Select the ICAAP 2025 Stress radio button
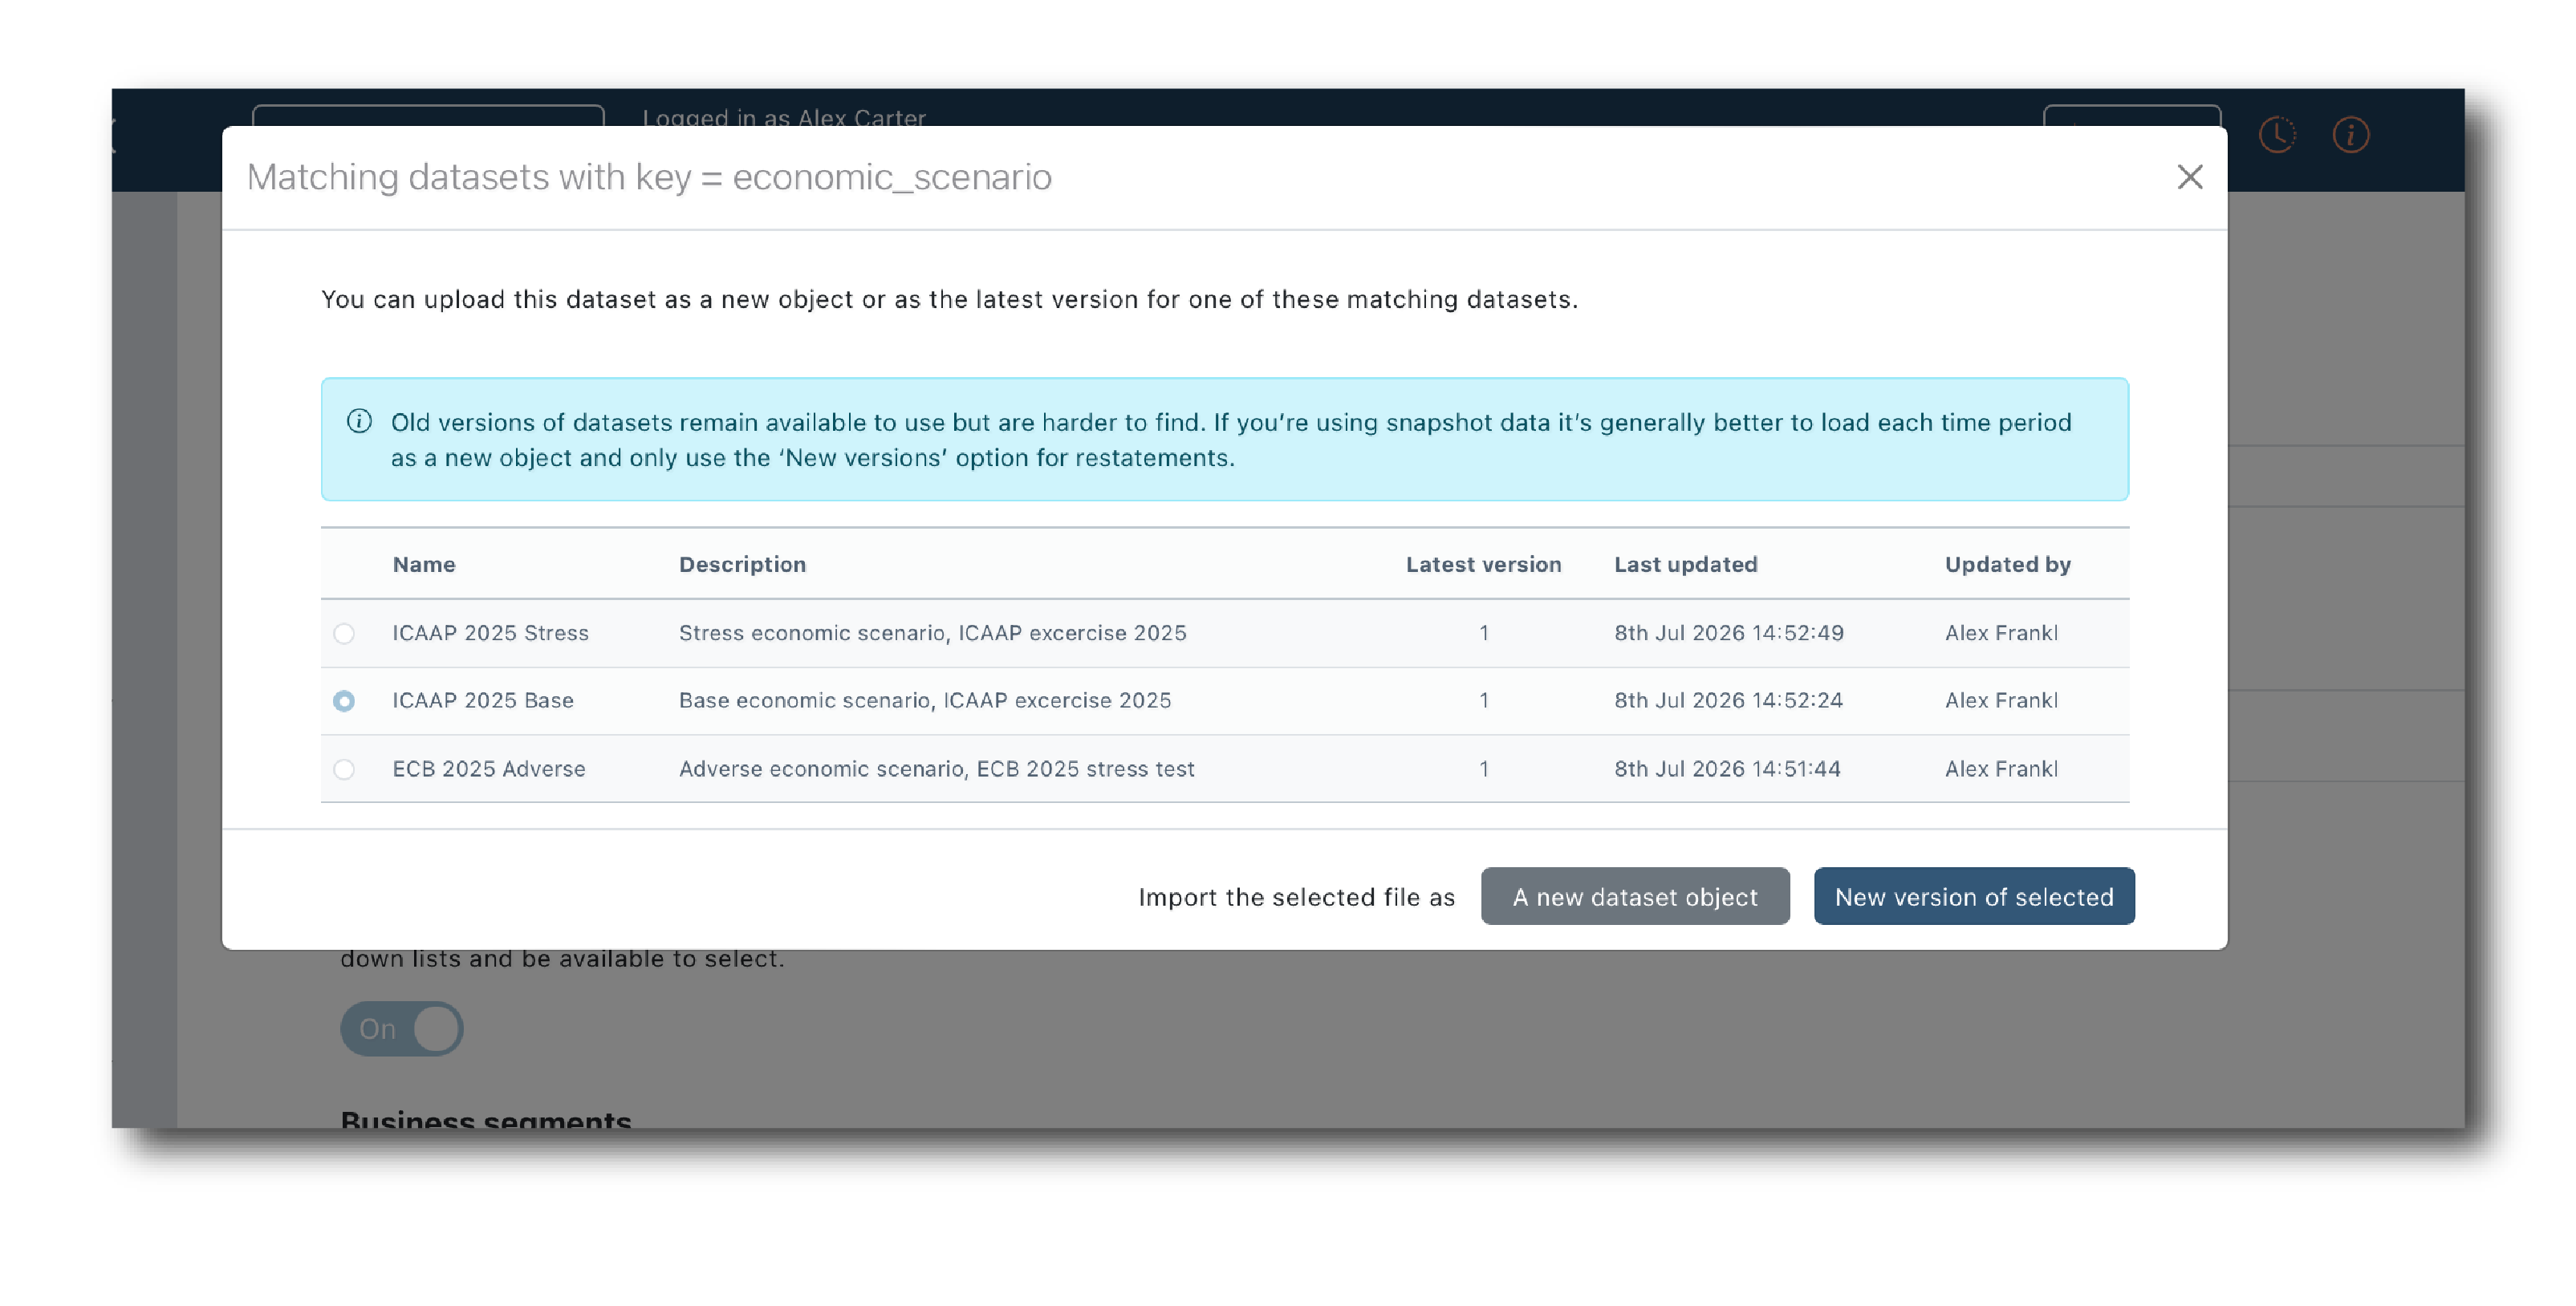Image resolution: width=2576 pixels, height=1306 pixels. point(344,633)
